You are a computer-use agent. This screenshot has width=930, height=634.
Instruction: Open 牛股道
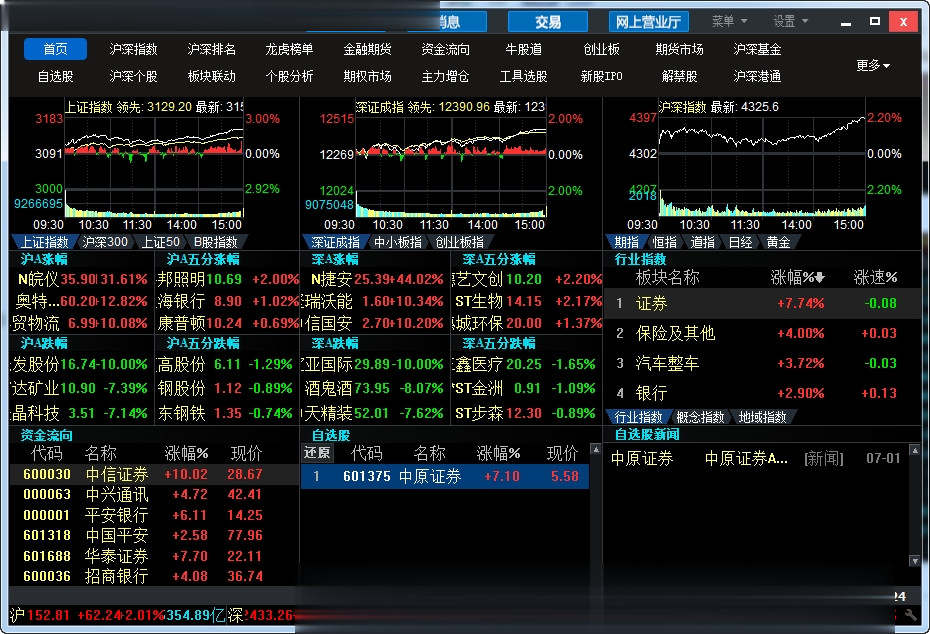pyautogui.click(x=524, y=49)
